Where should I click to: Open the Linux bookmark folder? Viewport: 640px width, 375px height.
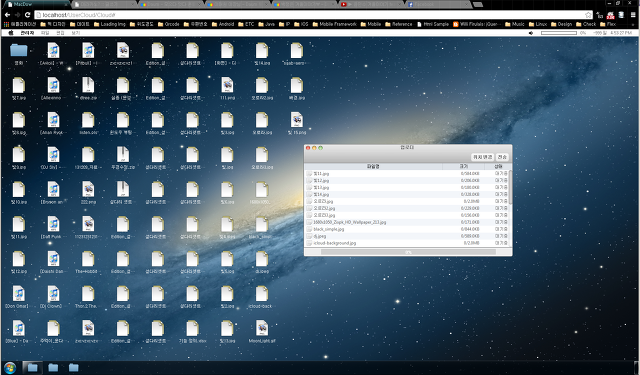[x=538, y=24]
